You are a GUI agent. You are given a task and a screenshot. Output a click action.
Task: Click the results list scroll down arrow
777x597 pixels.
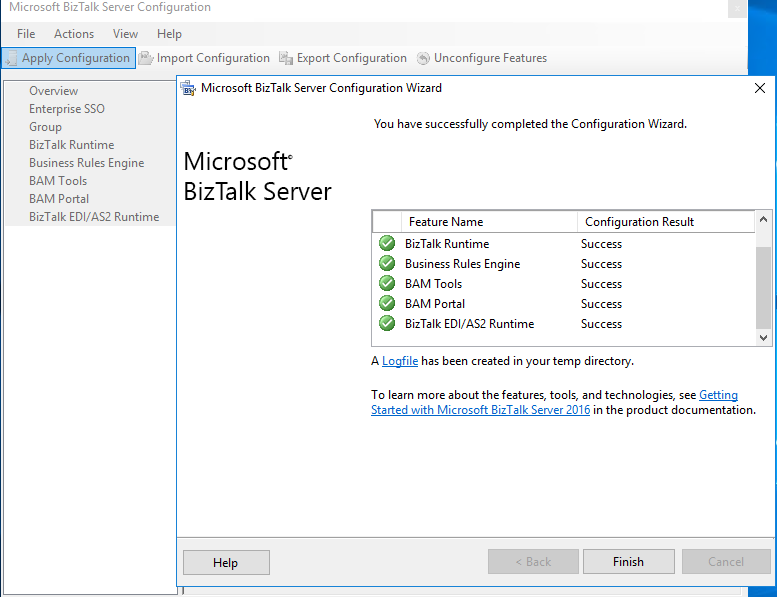tap(764, 338)
